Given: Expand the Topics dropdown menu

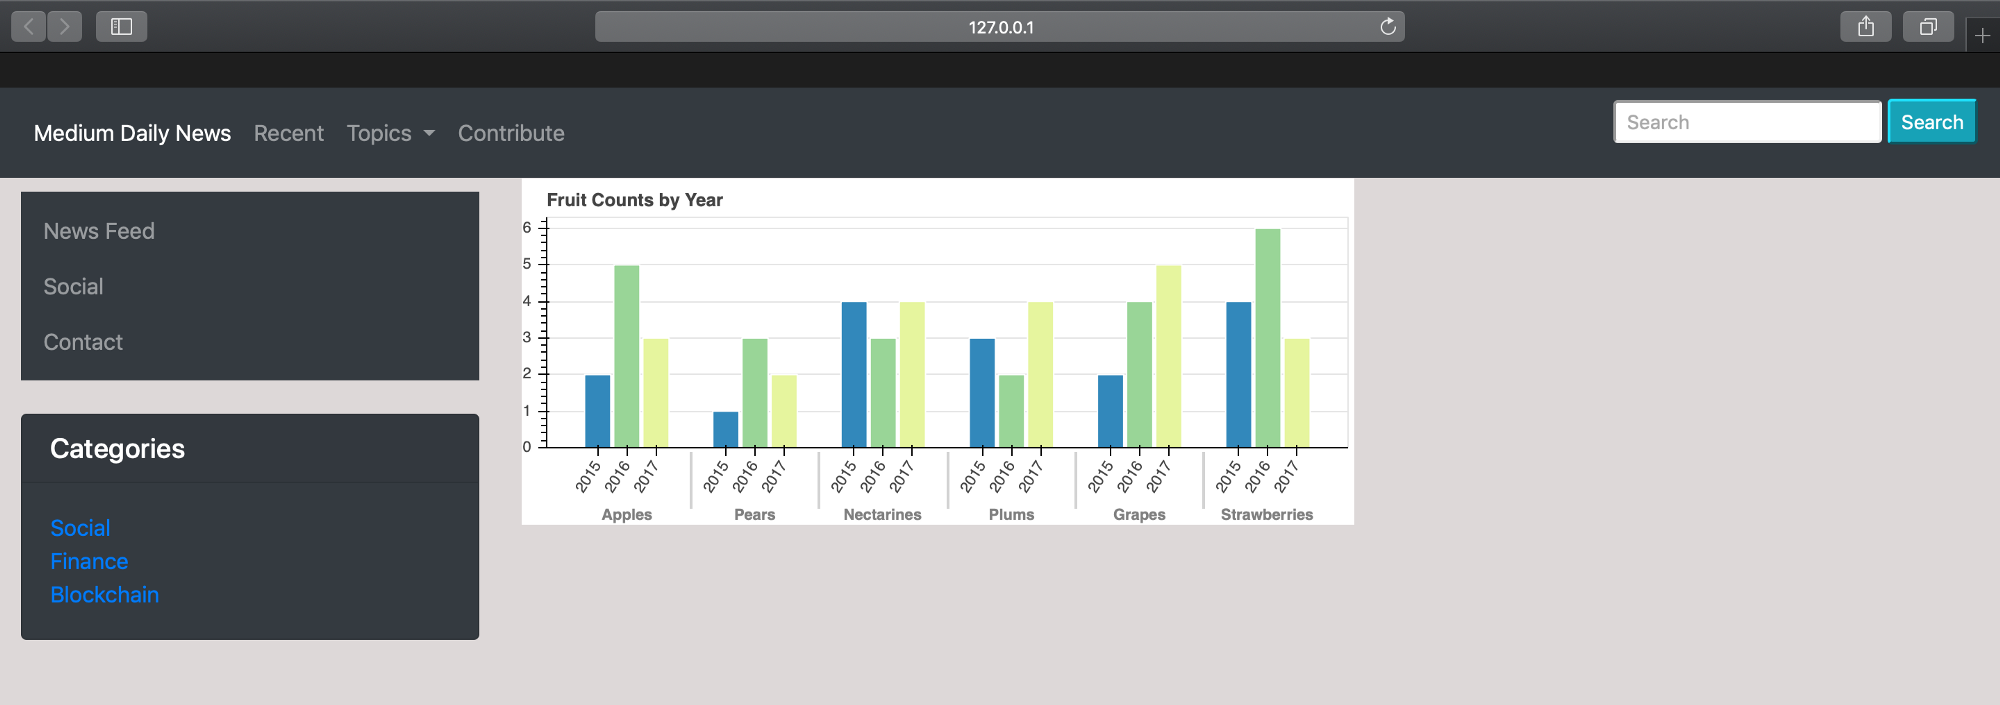Looking at the screenshot, I should pos(390,133).
